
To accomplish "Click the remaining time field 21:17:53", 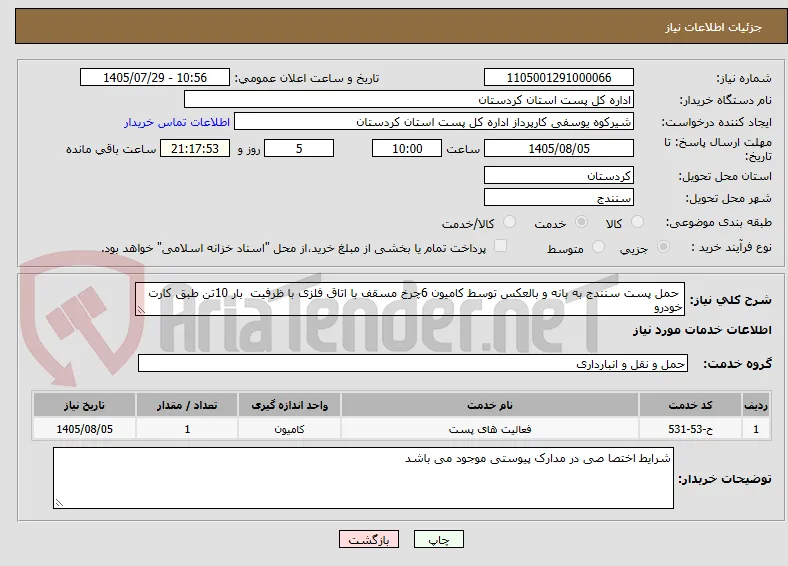I will [195, 148].
